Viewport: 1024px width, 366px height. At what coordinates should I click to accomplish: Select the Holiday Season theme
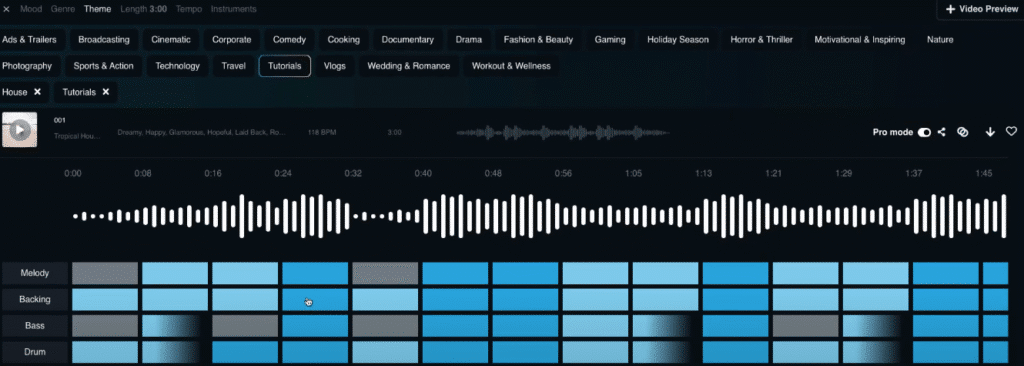(x=678, y=39)
